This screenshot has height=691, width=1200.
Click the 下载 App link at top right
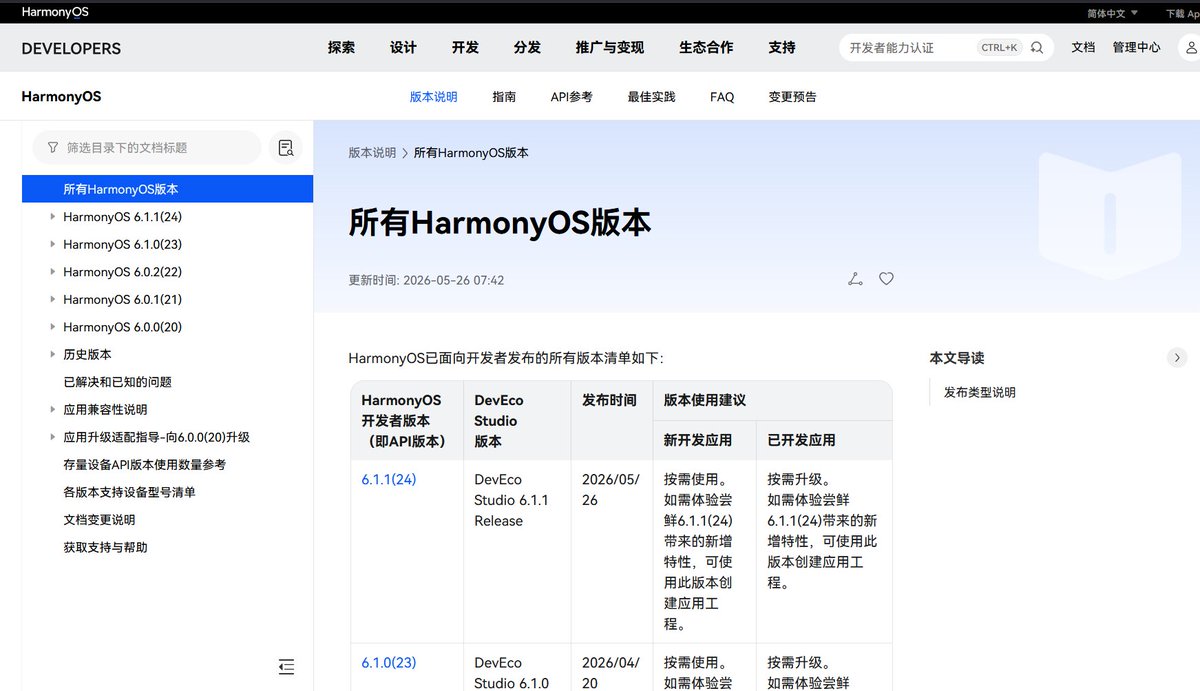click(x=1182, y=13)
